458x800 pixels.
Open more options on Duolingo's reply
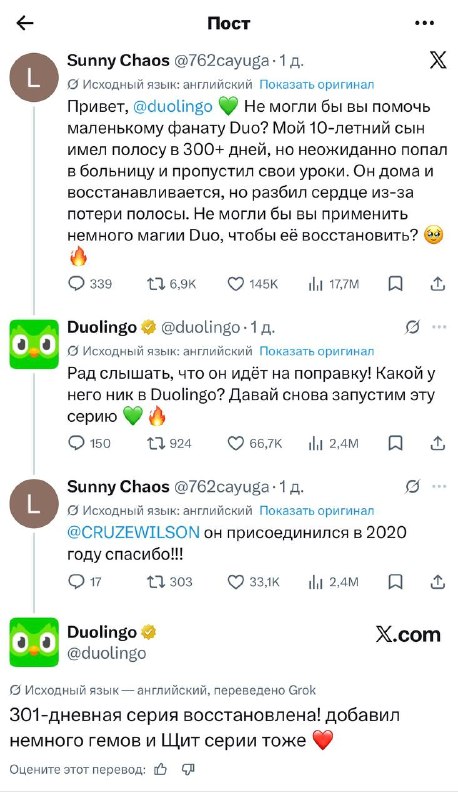439,327
